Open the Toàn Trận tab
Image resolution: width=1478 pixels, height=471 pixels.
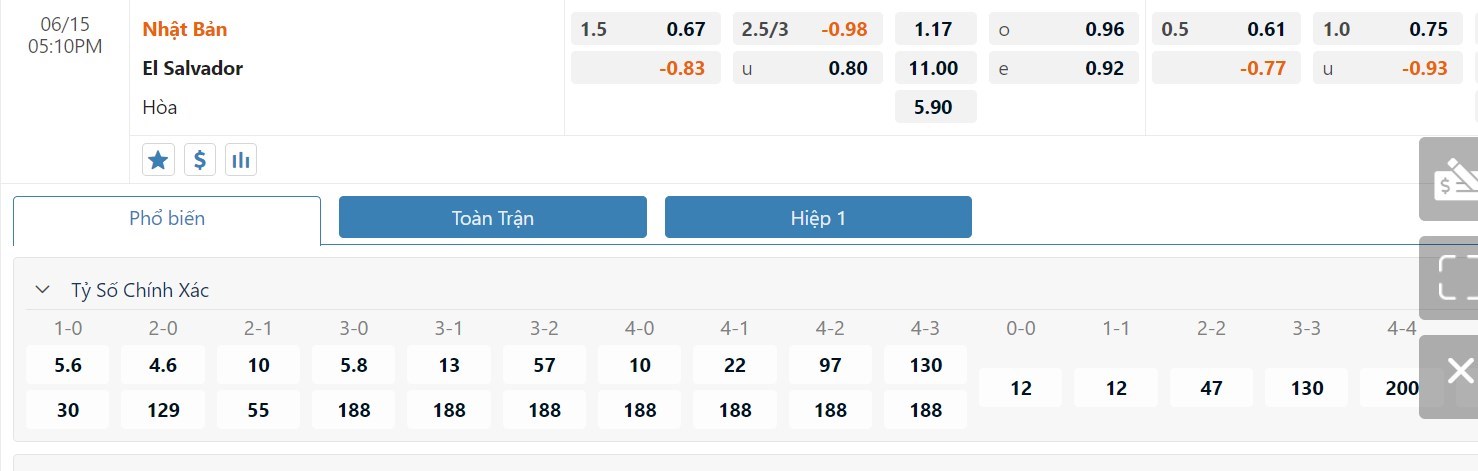point(492,218)
